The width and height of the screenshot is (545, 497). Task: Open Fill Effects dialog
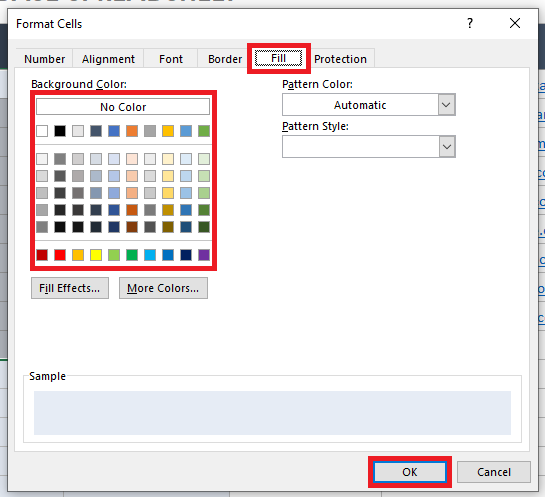70,288
